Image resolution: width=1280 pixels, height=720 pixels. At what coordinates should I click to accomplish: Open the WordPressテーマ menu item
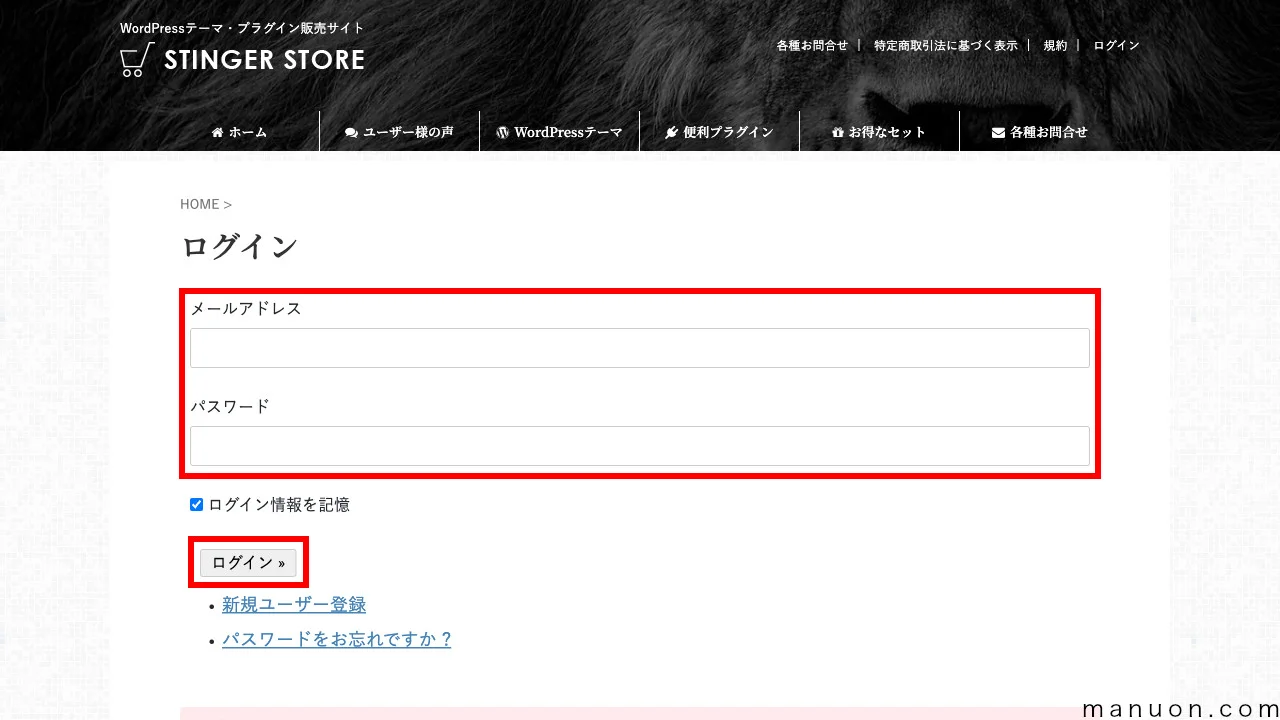tap(559, 132)
